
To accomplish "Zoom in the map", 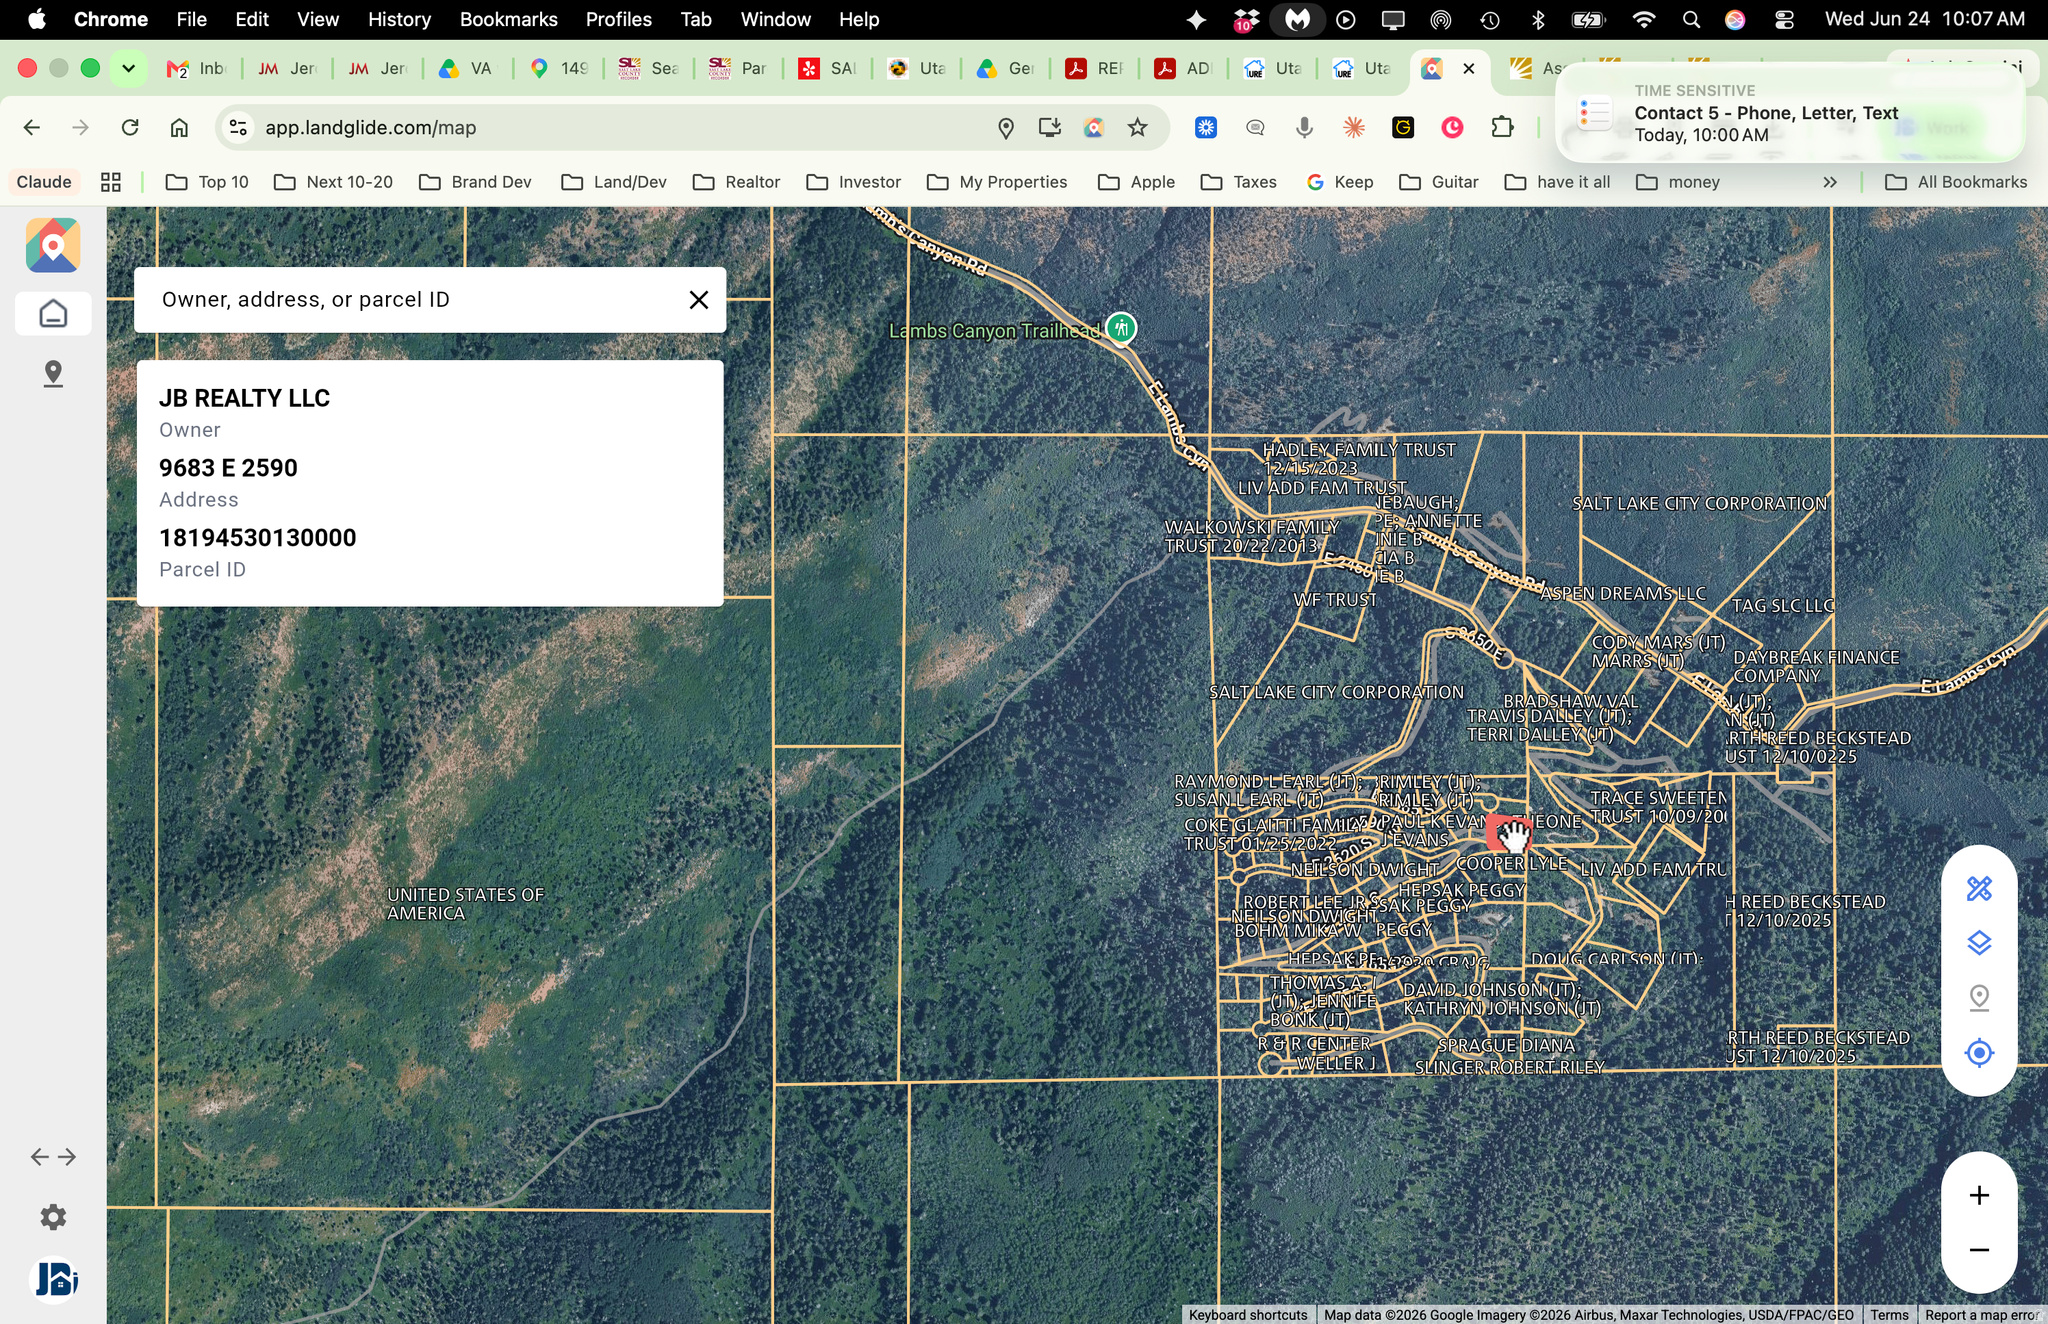I will click(1979, 1195).
